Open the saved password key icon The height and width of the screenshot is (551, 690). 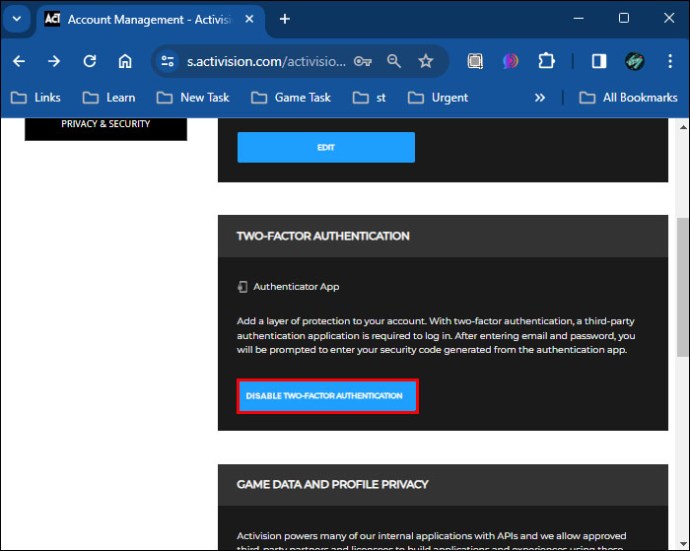coord(363,61)
